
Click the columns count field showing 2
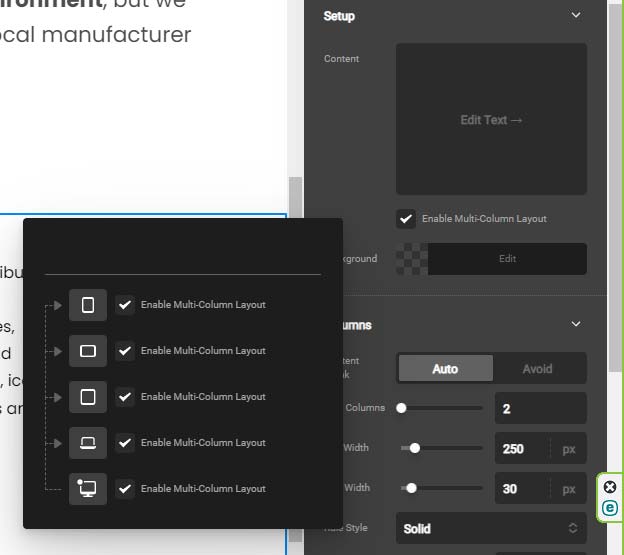540,409
